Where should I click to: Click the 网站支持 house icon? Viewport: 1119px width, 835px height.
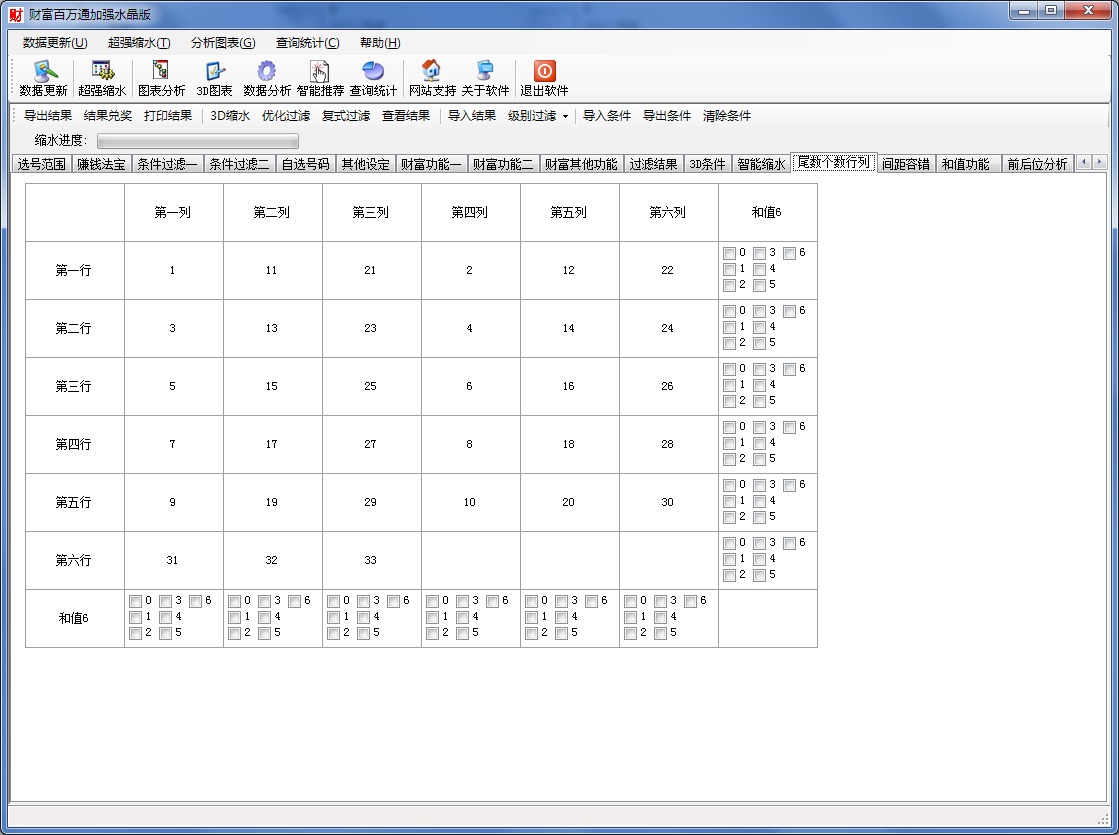pyautogui.click(x=431, y=71)
